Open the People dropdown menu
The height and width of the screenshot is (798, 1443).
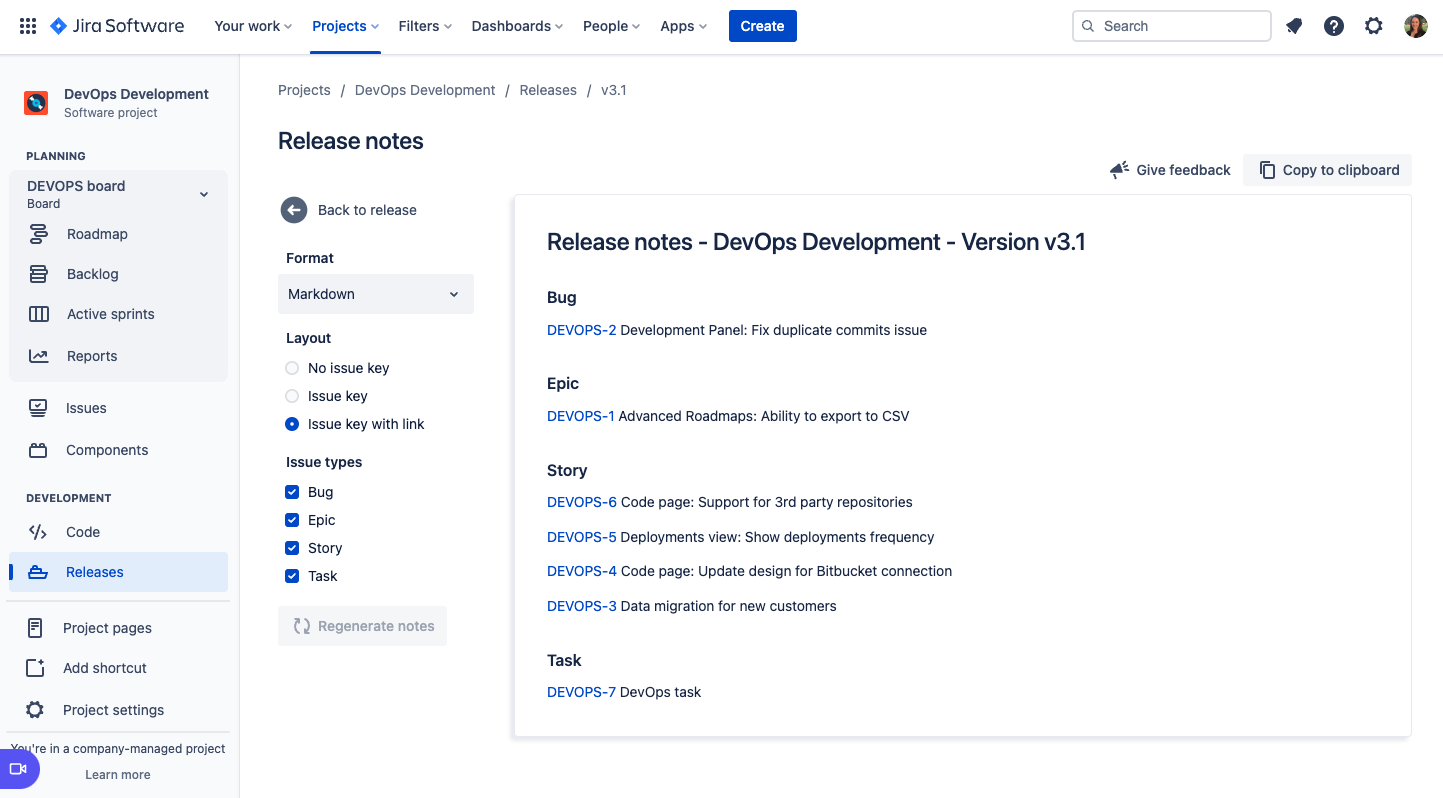[x=611, y=26]
